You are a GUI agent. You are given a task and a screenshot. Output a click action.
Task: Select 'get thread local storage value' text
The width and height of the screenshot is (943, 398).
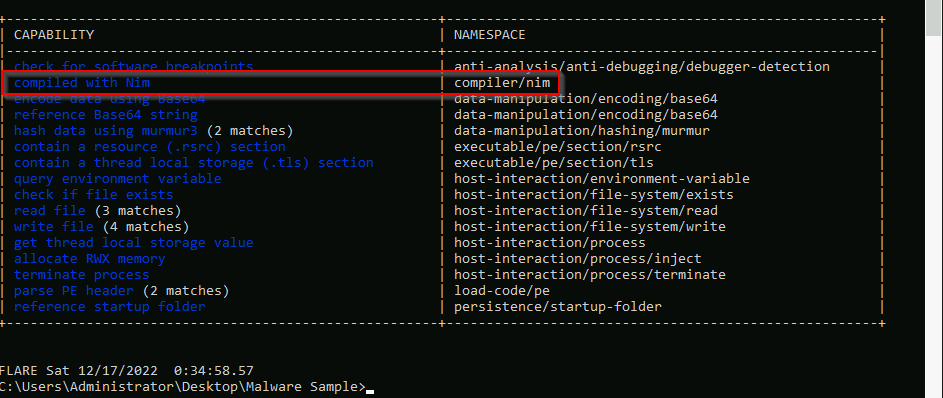click(134, 243)
